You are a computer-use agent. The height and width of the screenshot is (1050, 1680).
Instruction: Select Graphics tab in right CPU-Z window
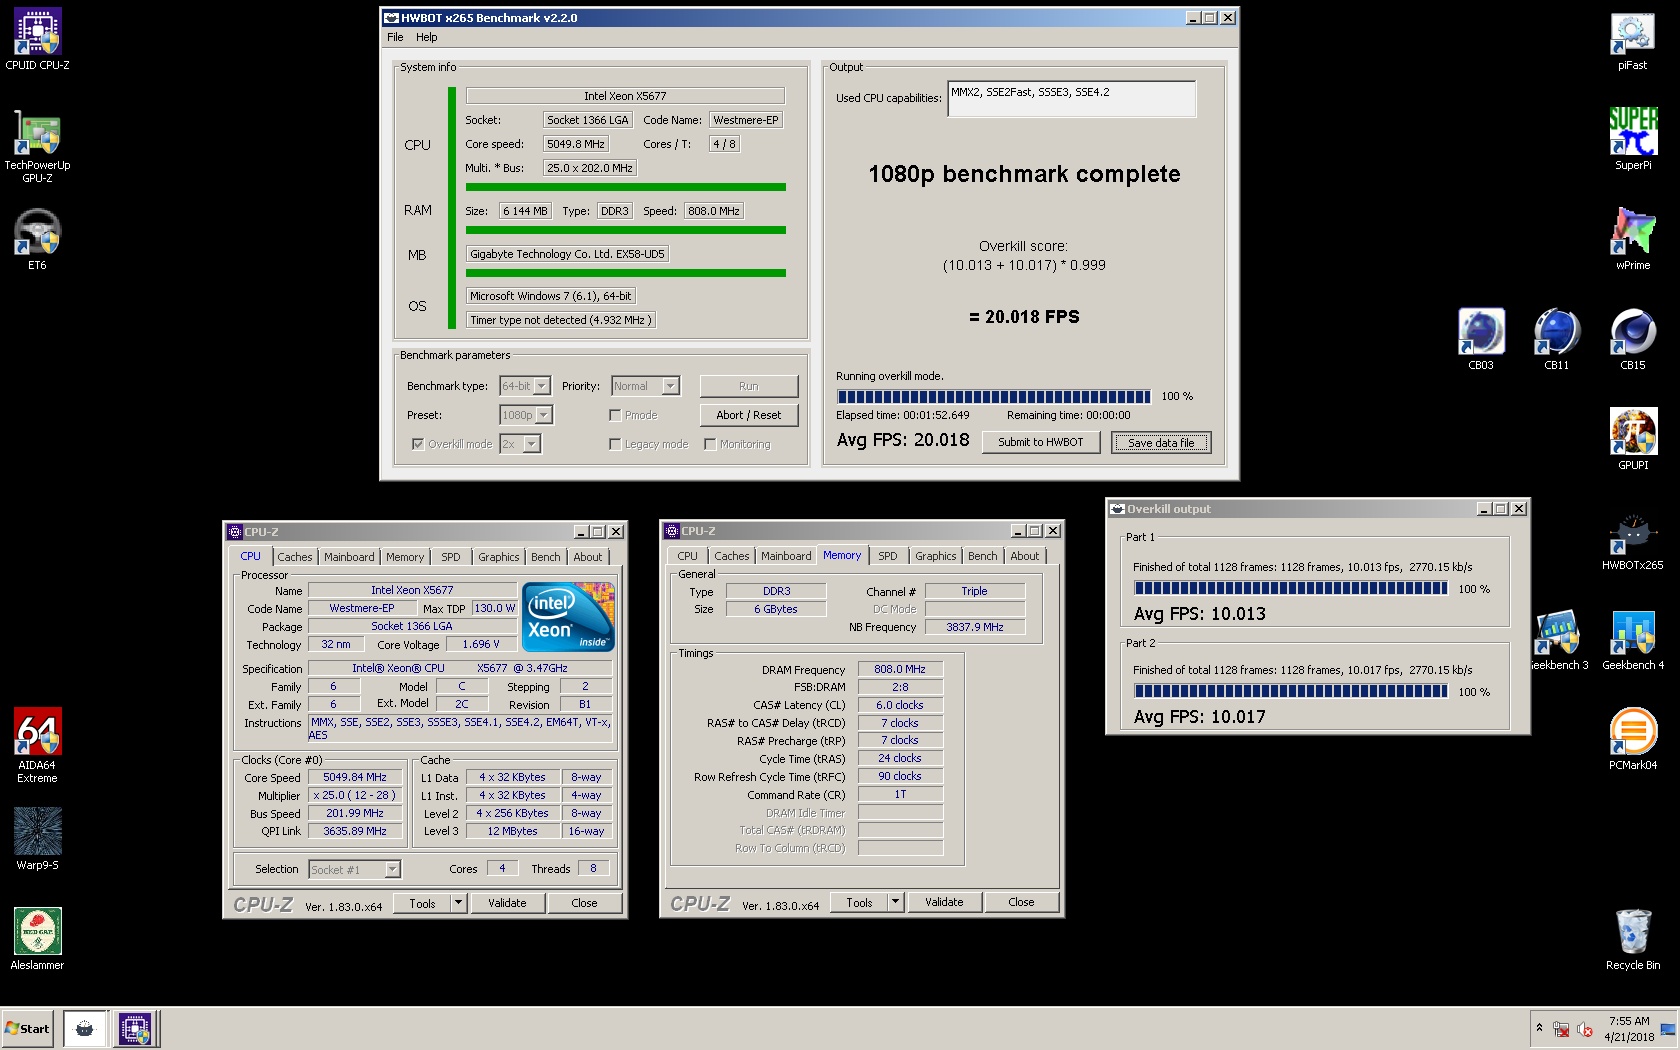pyautogui.click(x=936, y=556)
